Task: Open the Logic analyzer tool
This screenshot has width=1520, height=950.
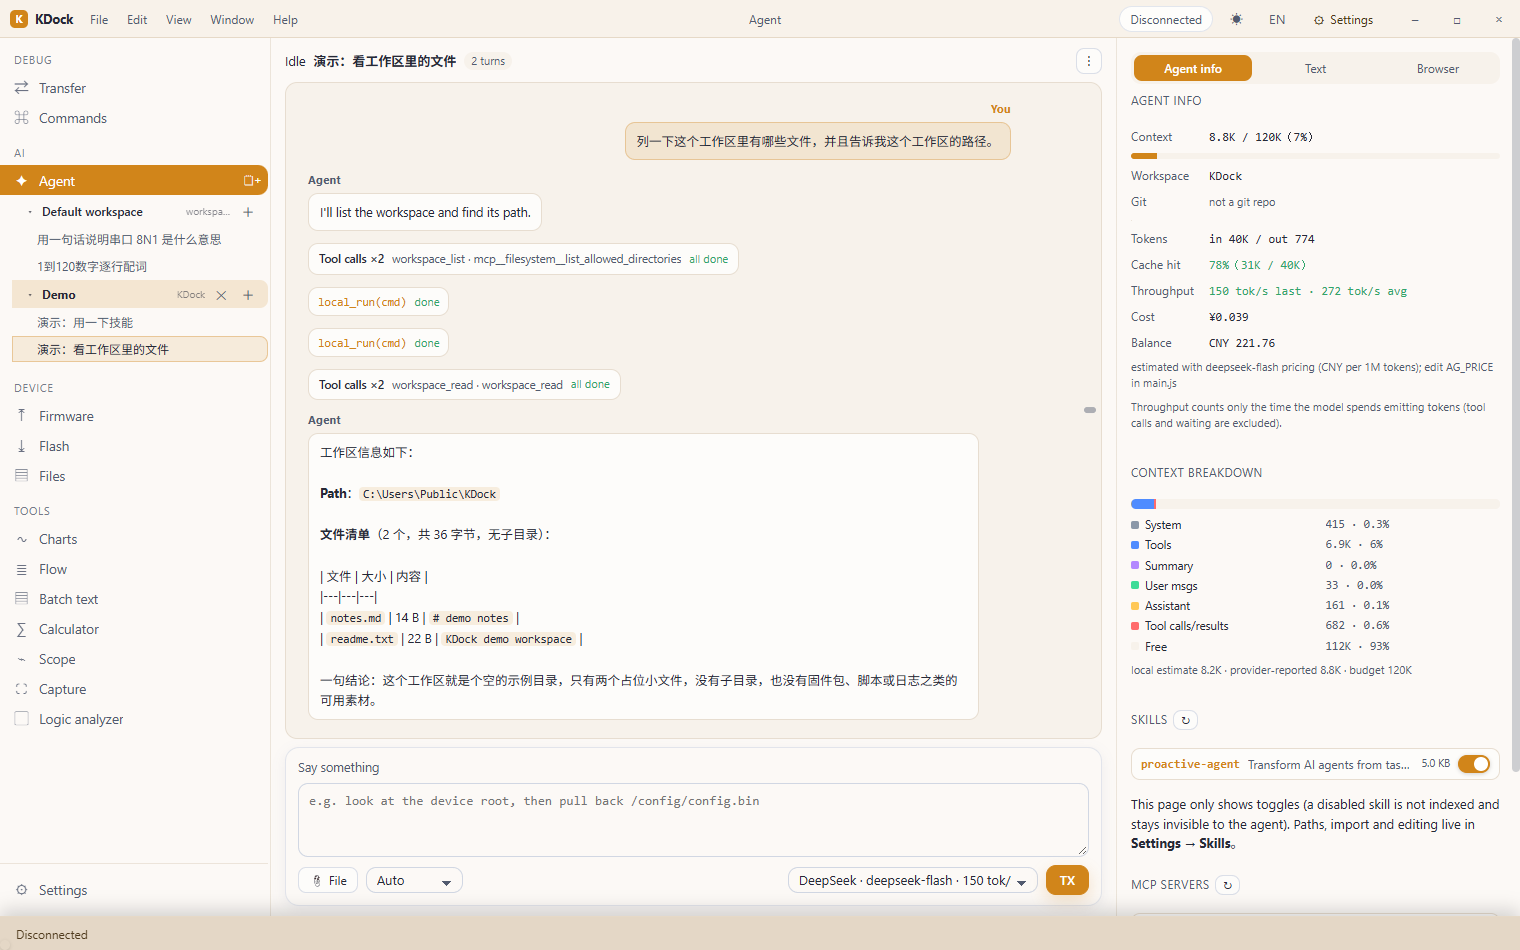Action: pyautogui.click(x=135, y=719)
